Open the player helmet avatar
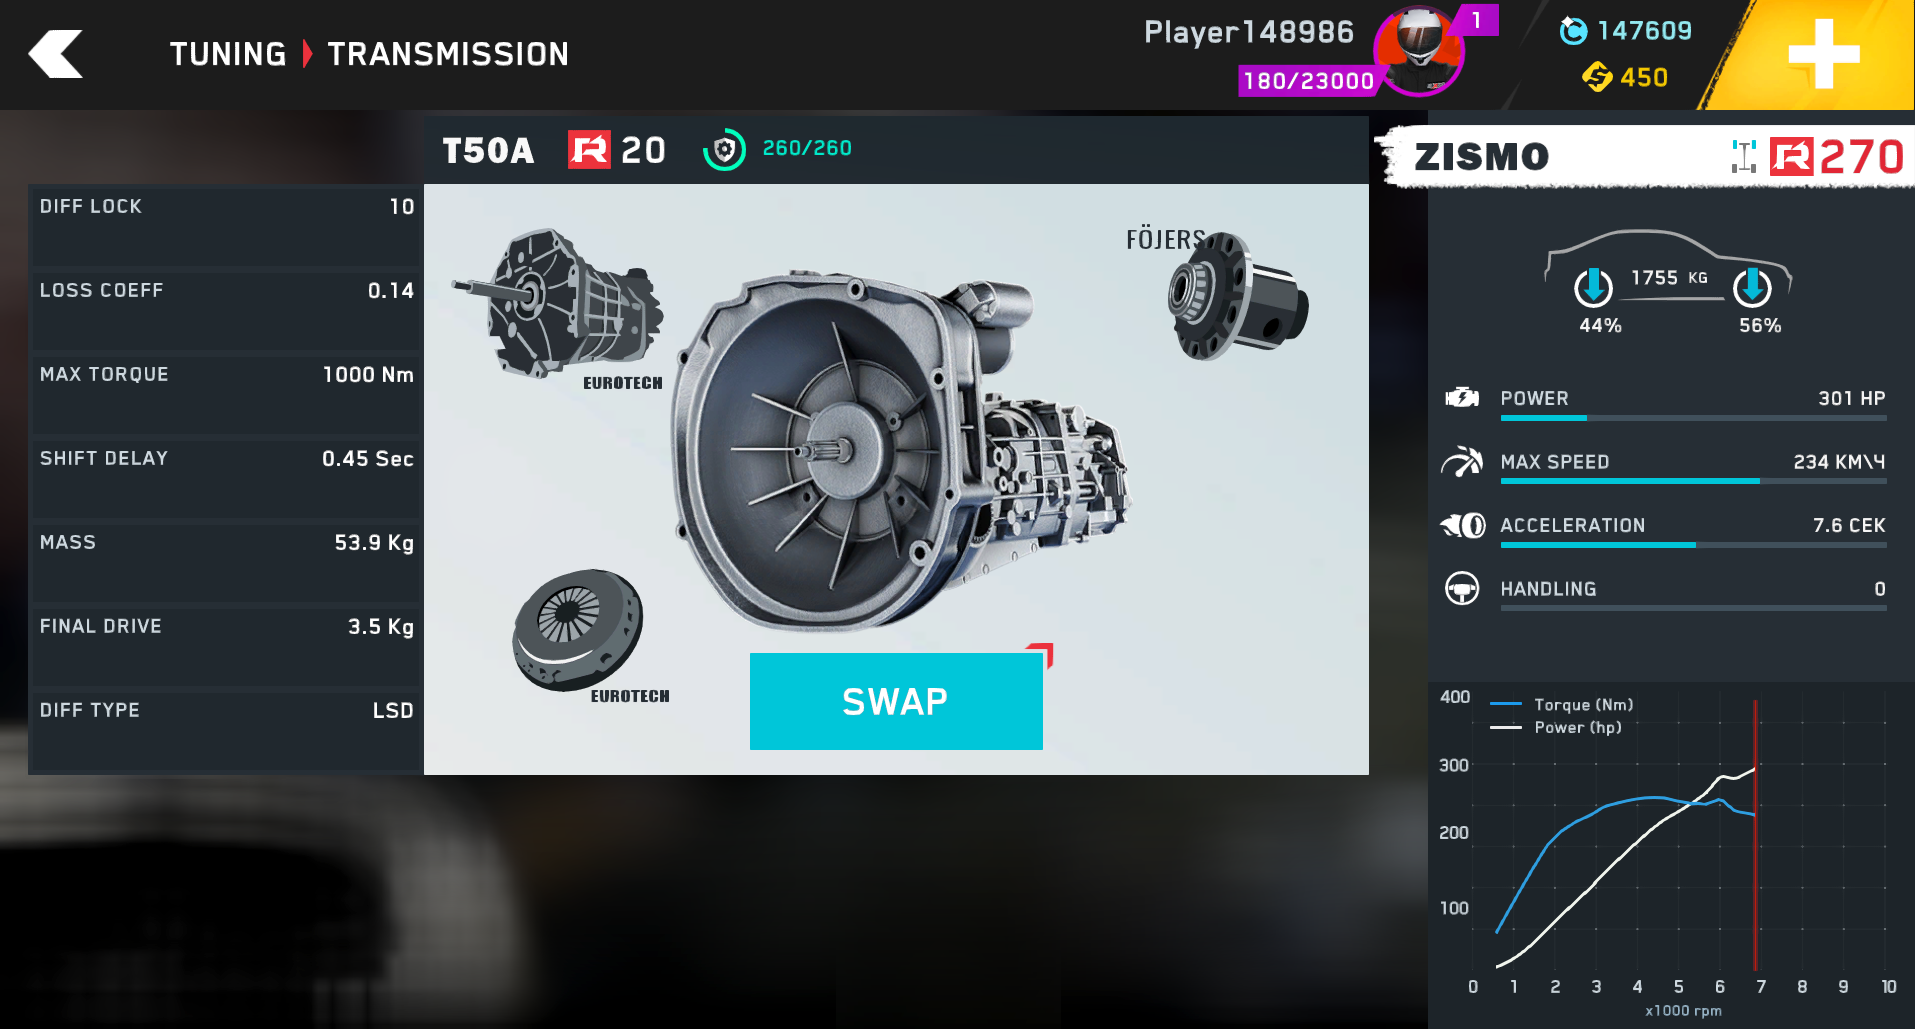Image resolution: width=1915 pixels, height=1029 pixels. 1419,50
